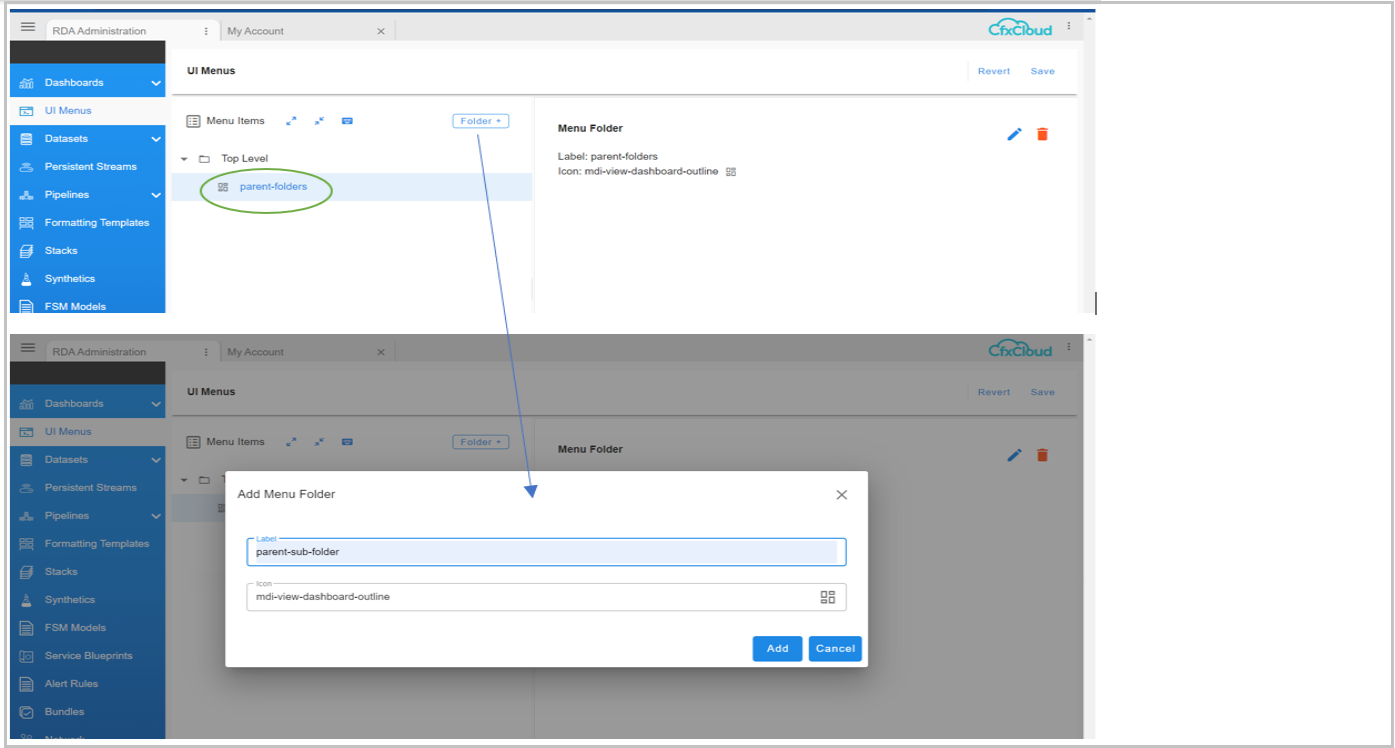Image resolution: width=1395 pixels, height=748 pixels.
Task: Open the Bundles sidebar item
Action: point(64,712)
